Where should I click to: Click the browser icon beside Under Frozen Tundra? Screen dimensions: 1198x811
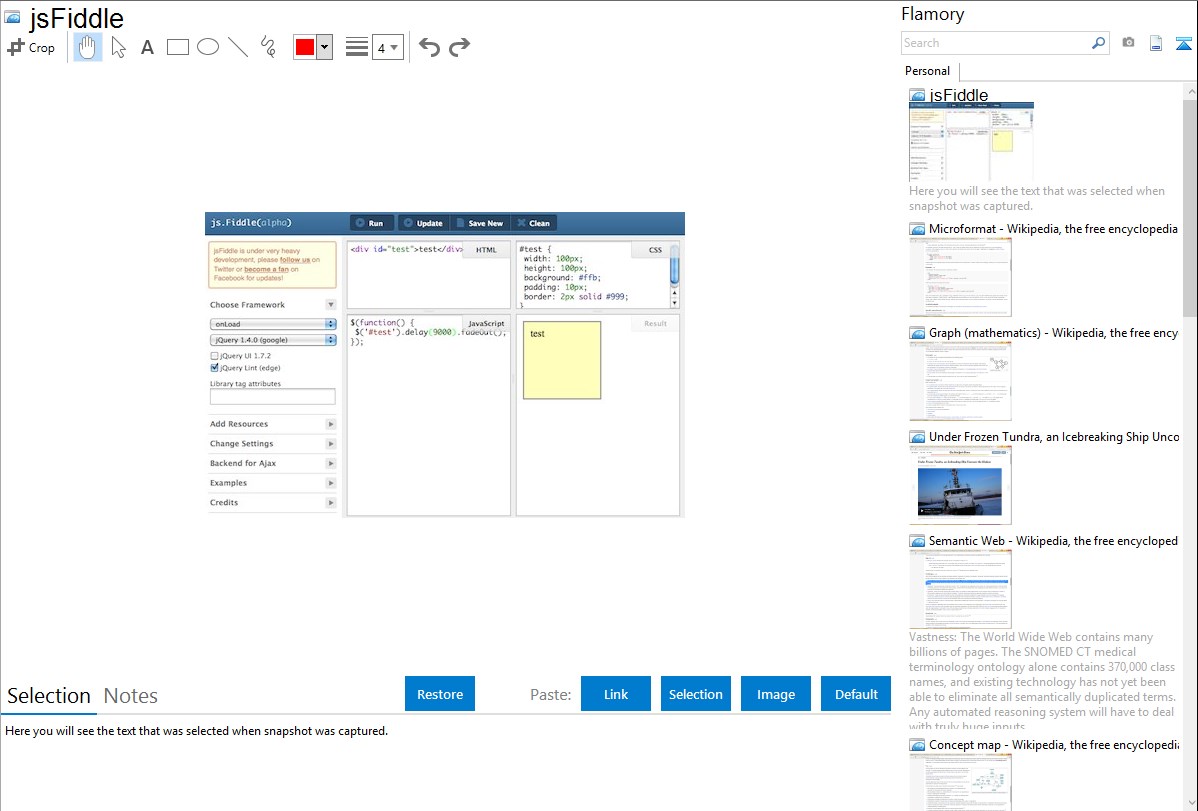pos(917,437)
